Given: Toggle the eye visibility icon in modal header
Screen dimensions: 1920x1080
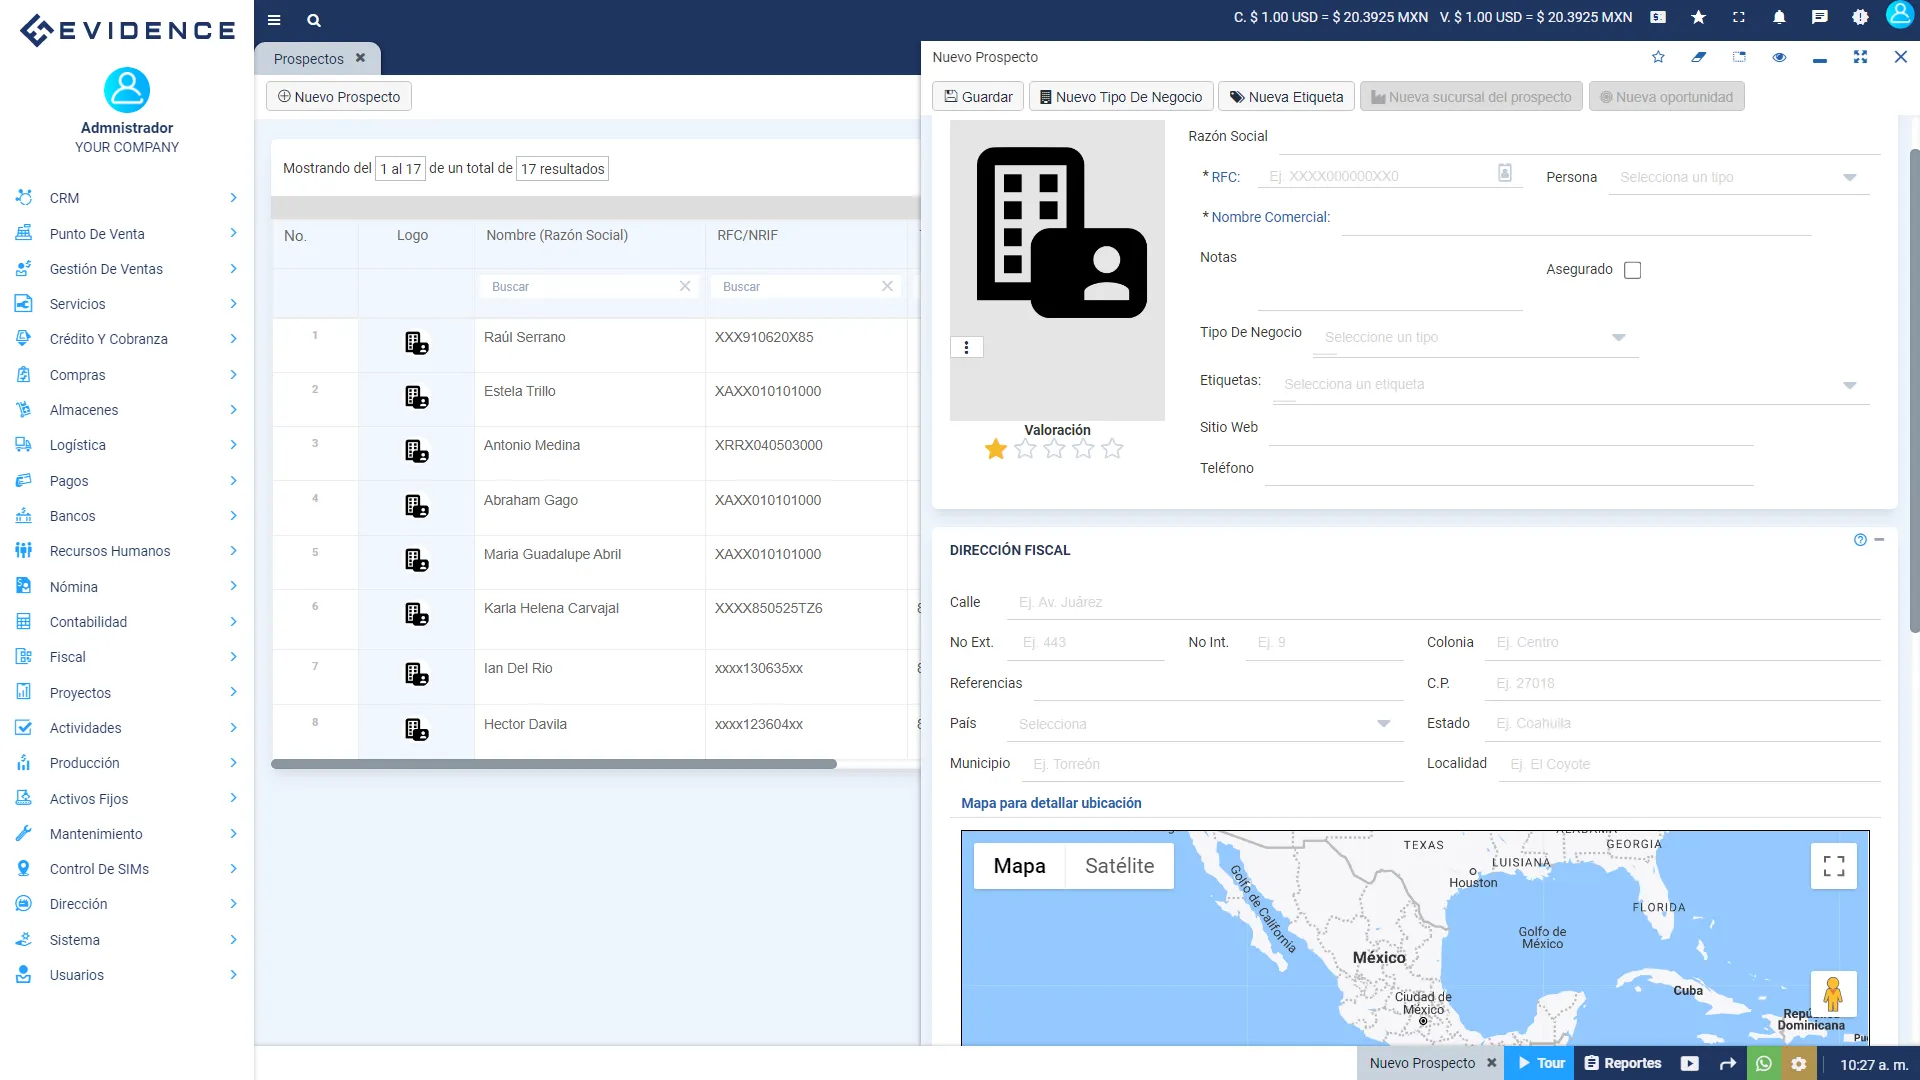Looking at the screenshot, I should coord(1780,57).
